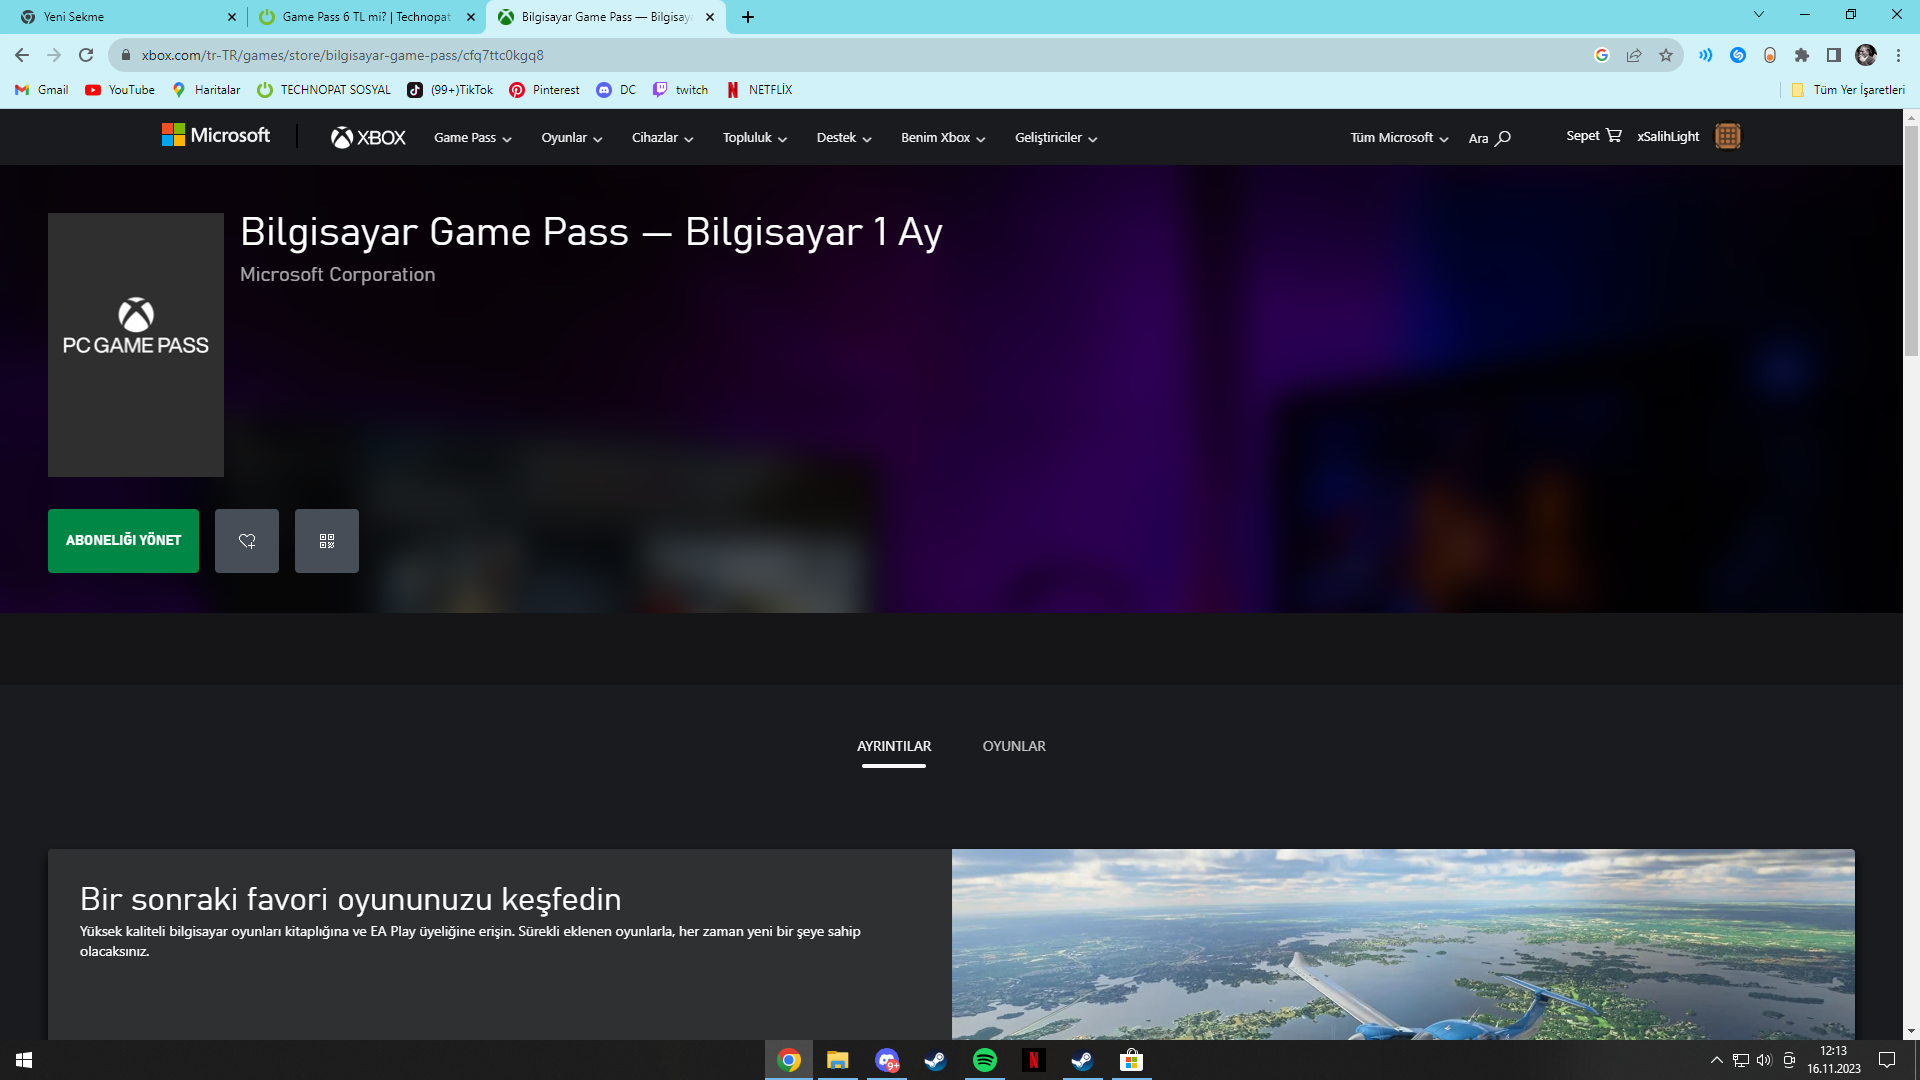This screenshot has height=1080, width=1920.
Task: Switch to the OYUNLAR tab
Action: [1013, 747]
